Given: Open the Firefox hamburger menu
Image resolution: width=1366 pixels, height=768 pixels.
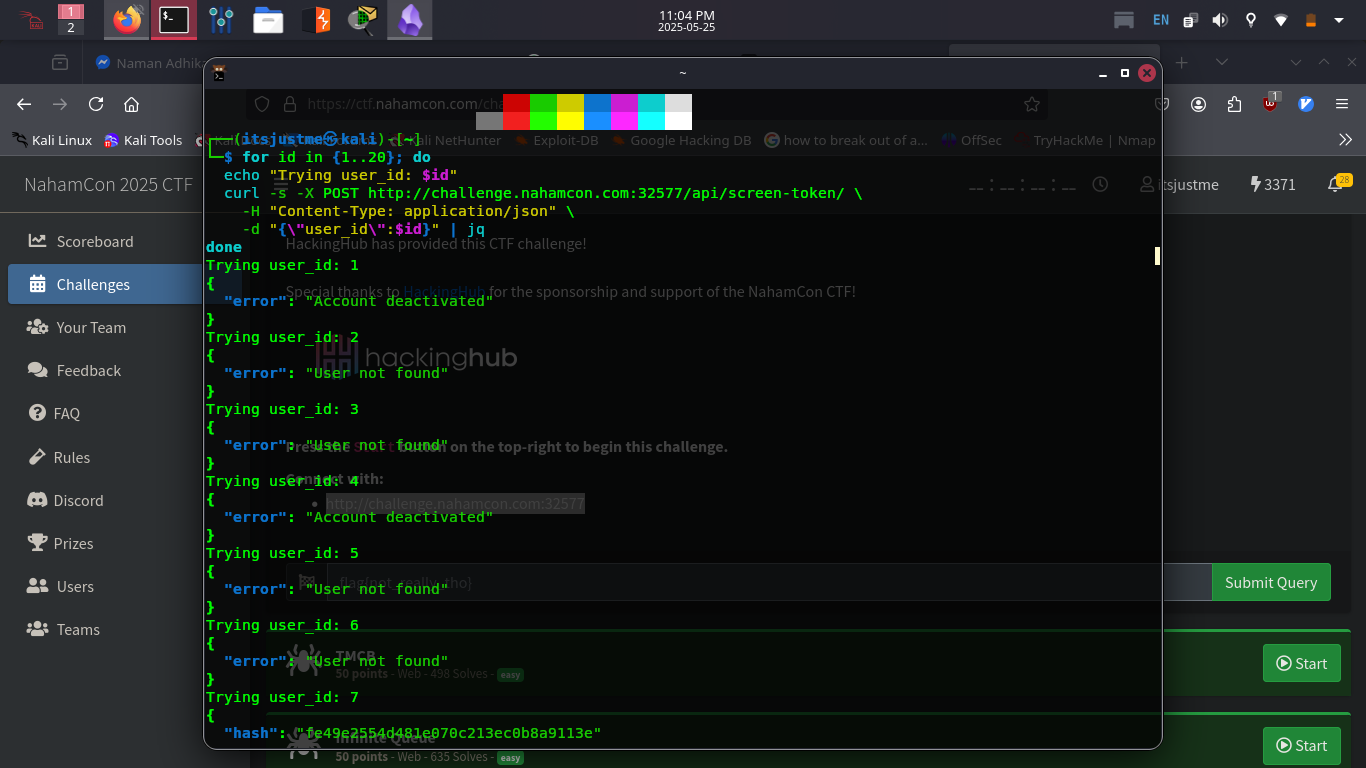Looking at the screenshot, I should (1340, 104).
